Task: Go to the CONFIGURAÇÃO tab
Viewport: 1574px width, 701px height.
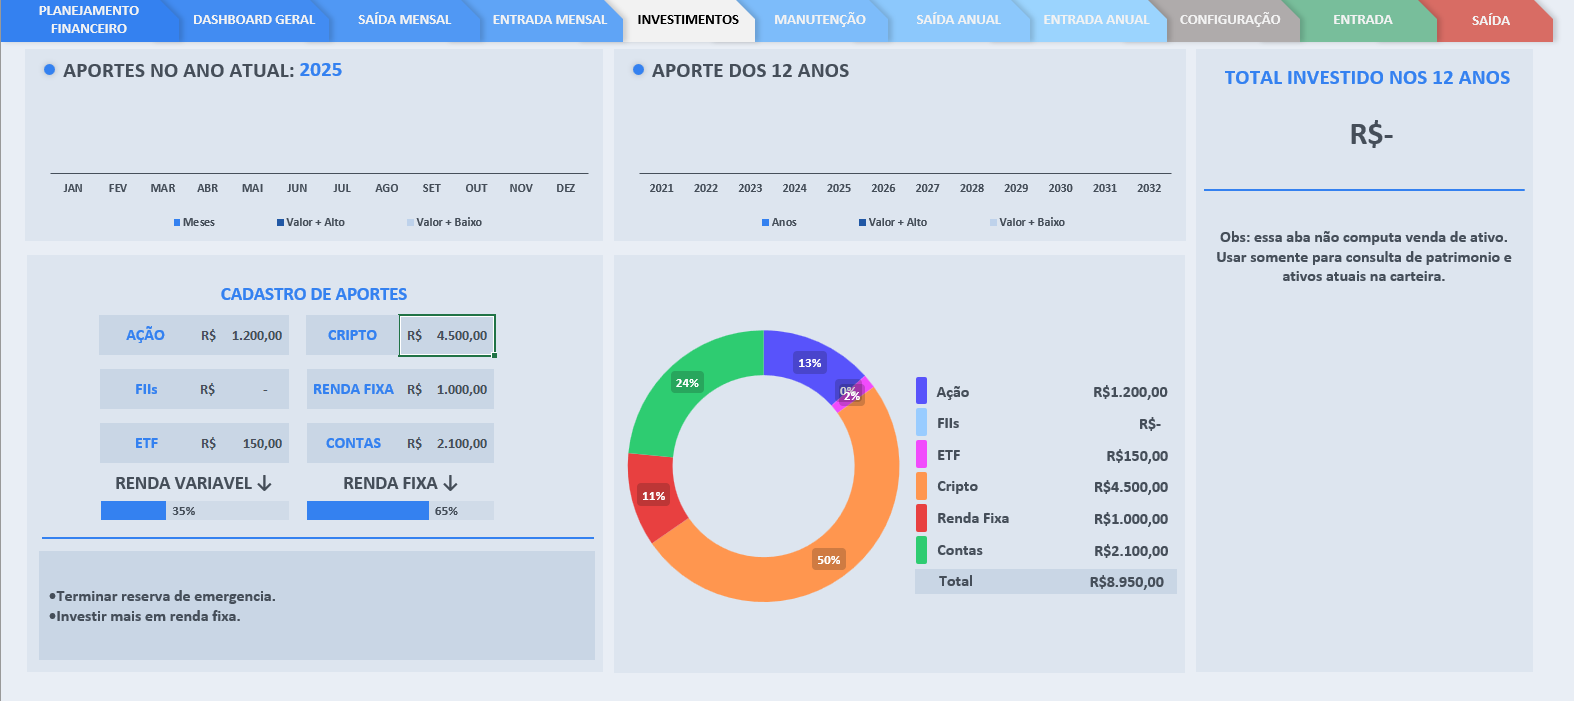Action: point(1230,20)
